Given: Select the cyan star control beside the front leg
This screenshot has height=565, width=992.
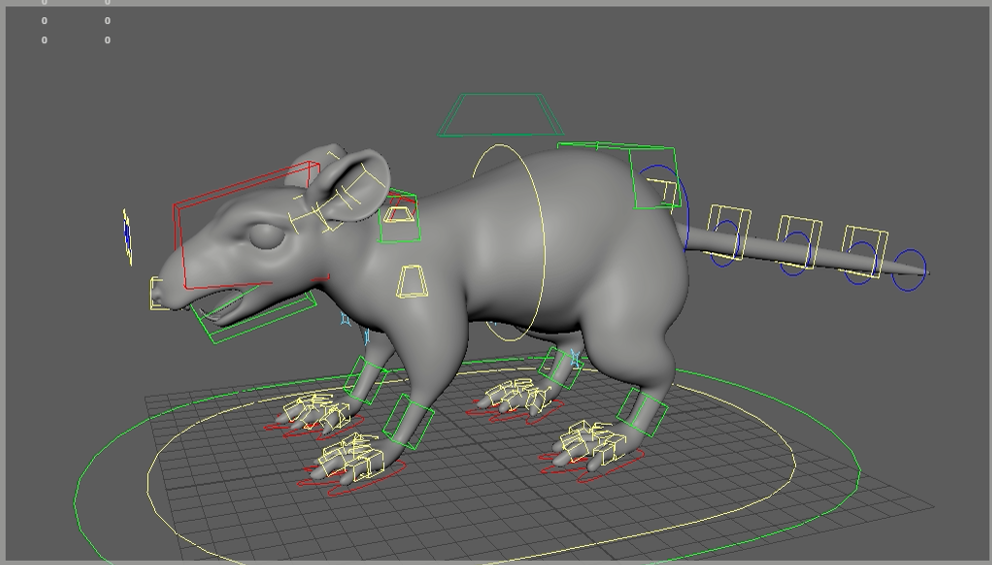Looking at the screenshot, I should [345, 319].
